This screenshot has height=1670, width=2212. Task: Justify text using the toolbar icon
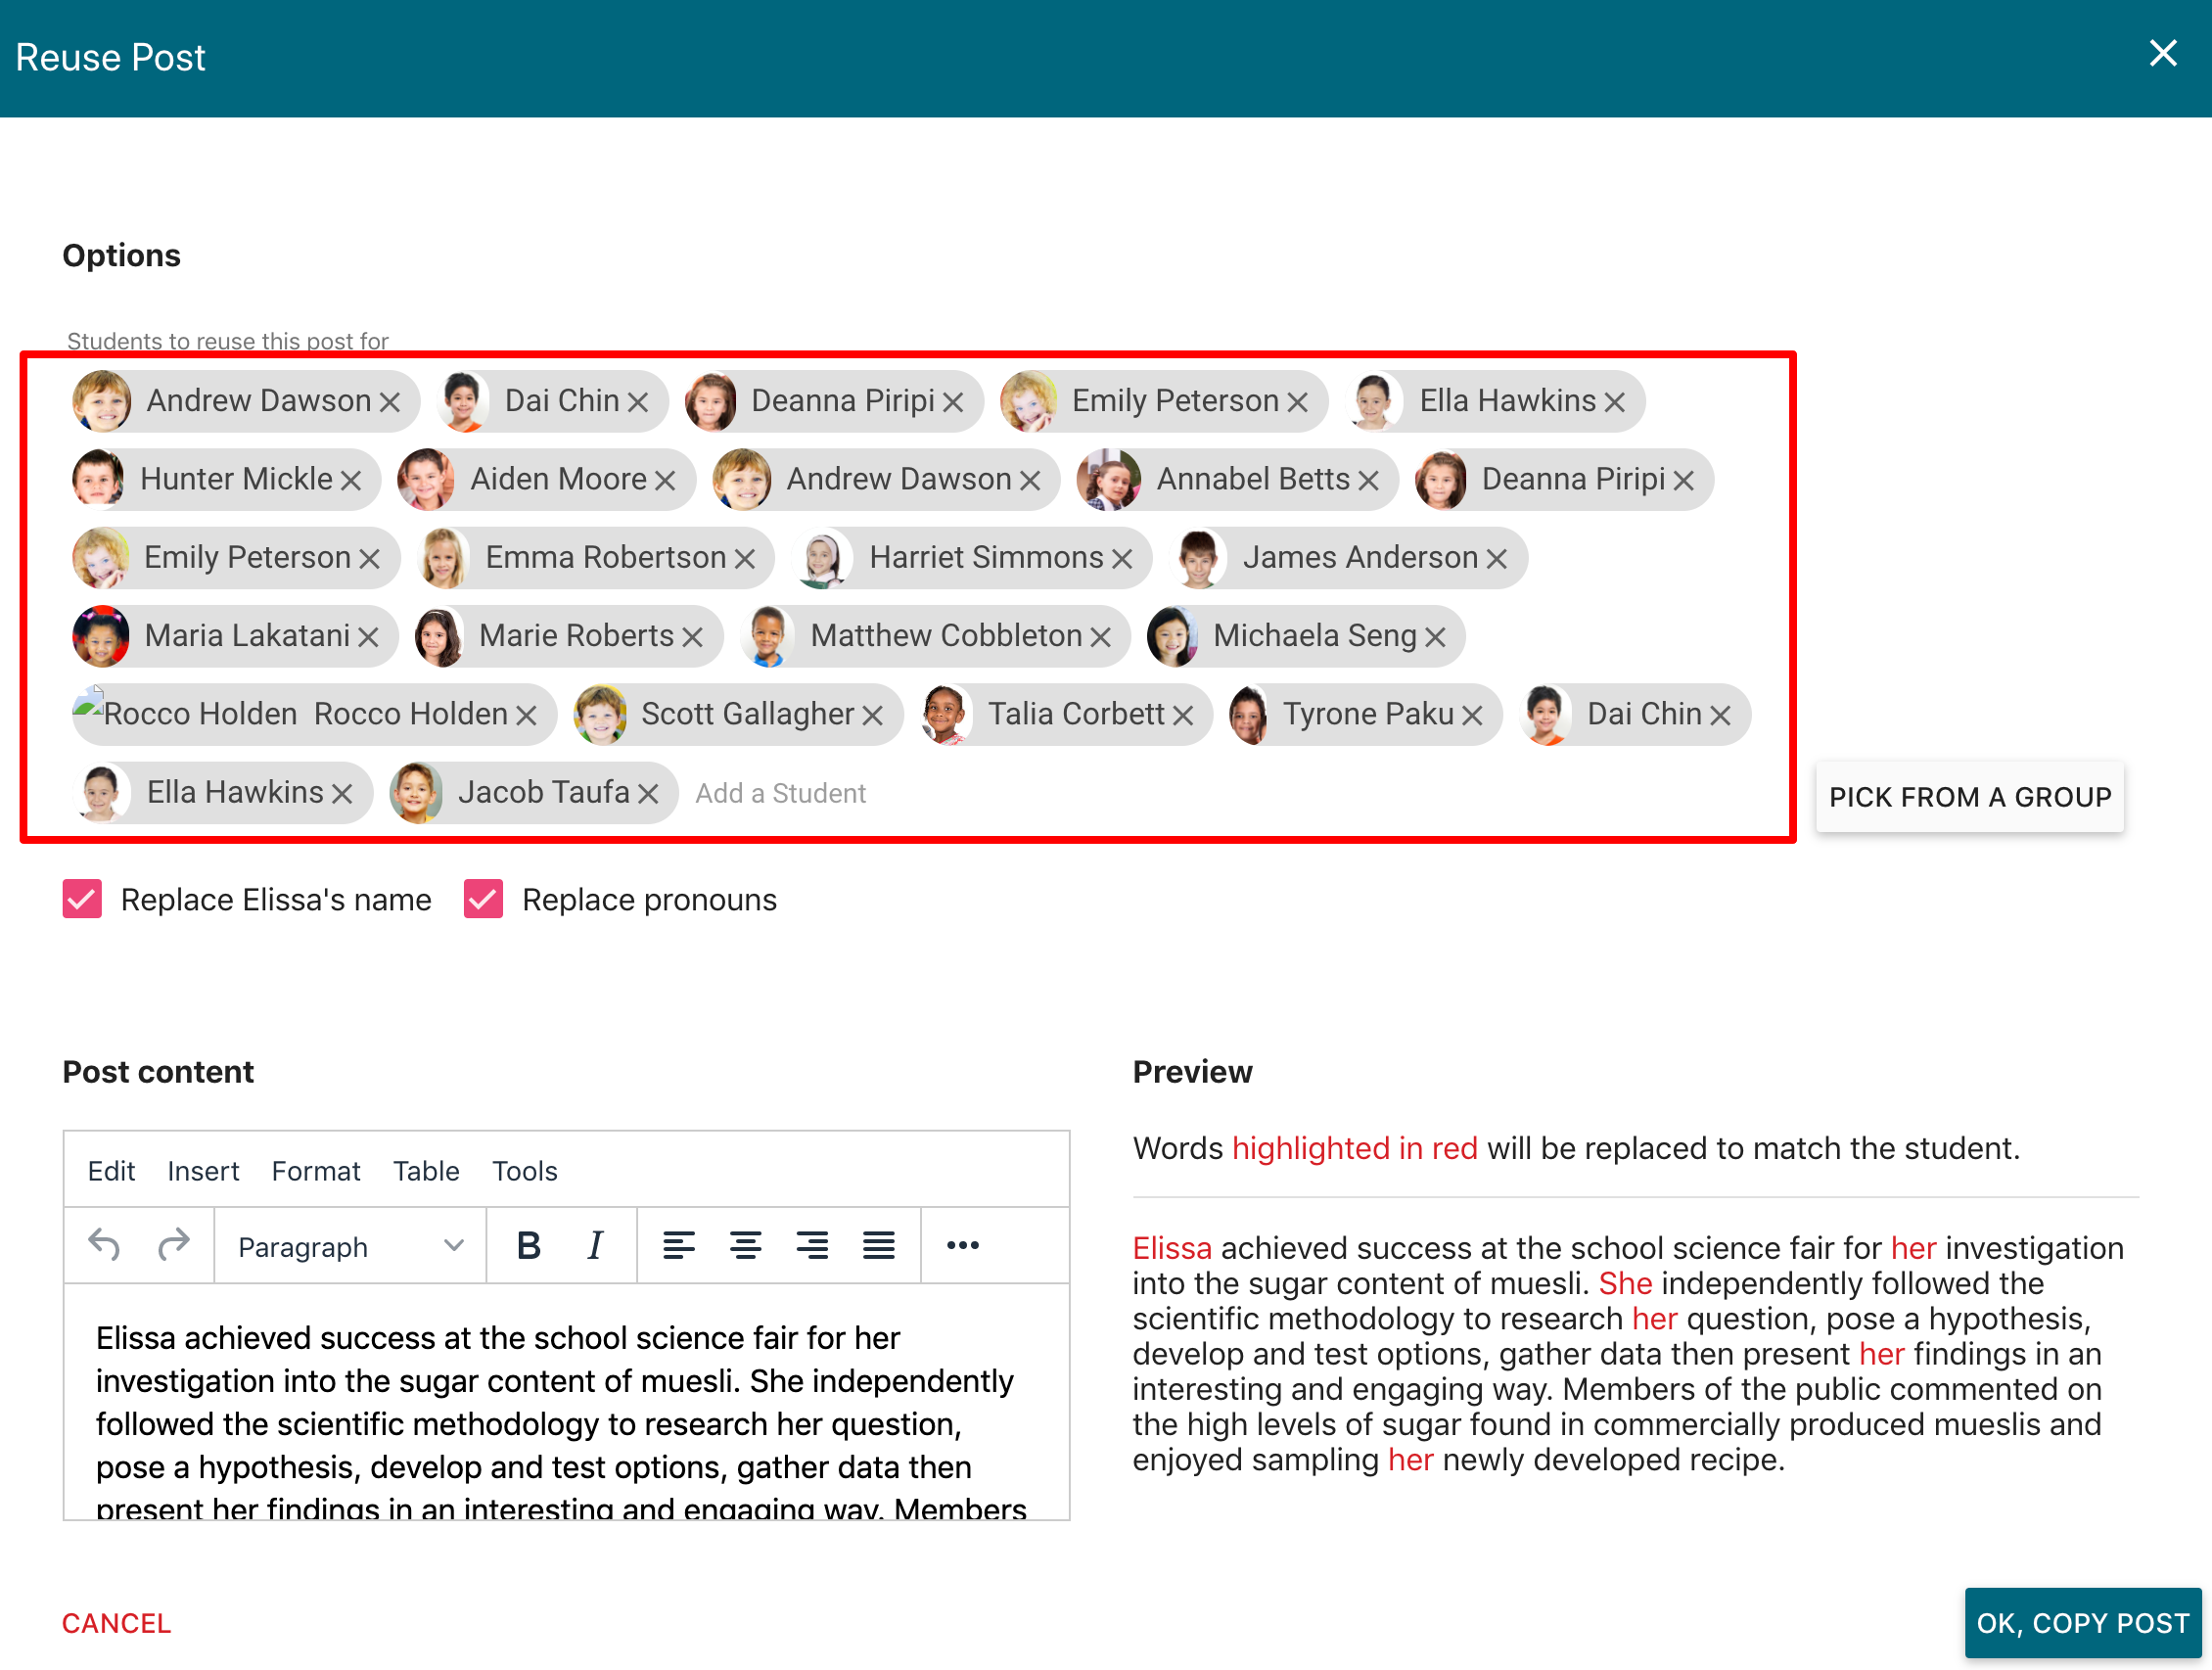[878, 1246]
